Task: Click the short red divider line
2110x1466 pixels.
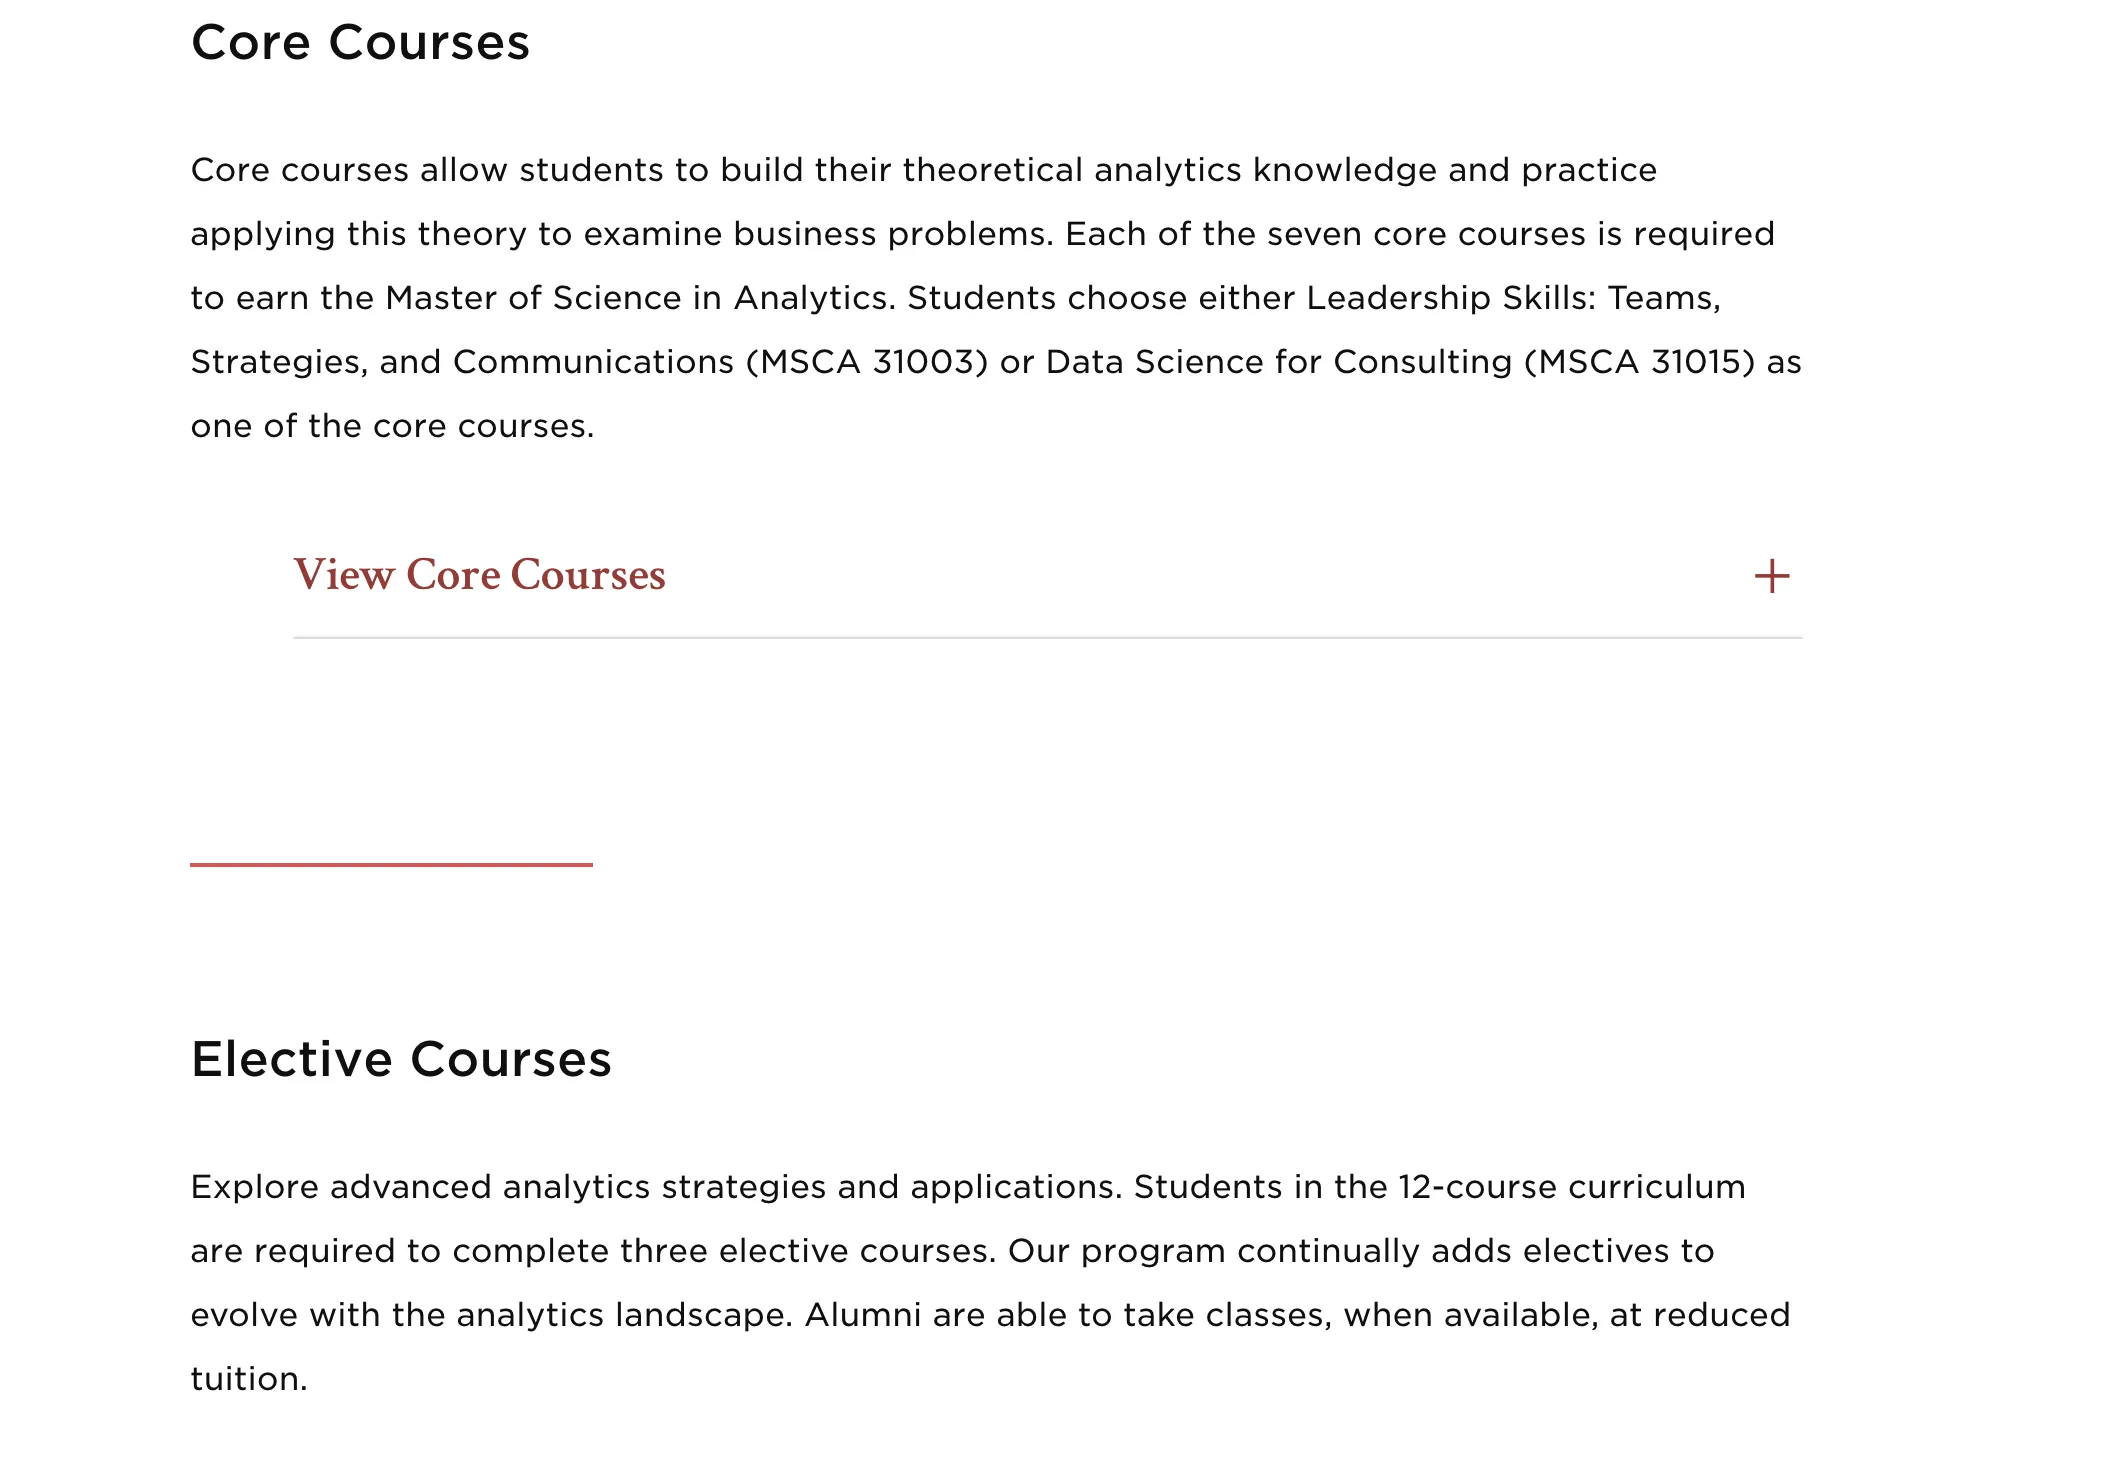Action: pyautogui.click(x=391, y=864)
